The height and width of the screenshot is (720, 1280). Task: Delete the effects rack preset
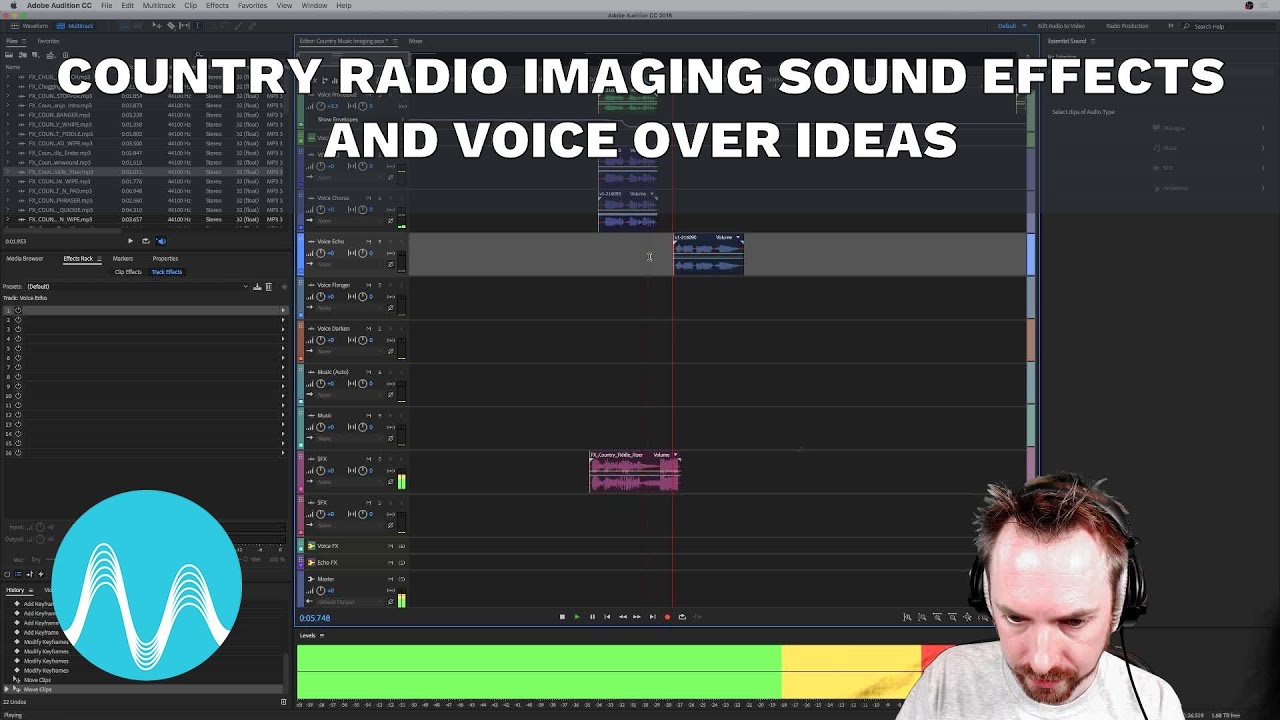[268, 287]
